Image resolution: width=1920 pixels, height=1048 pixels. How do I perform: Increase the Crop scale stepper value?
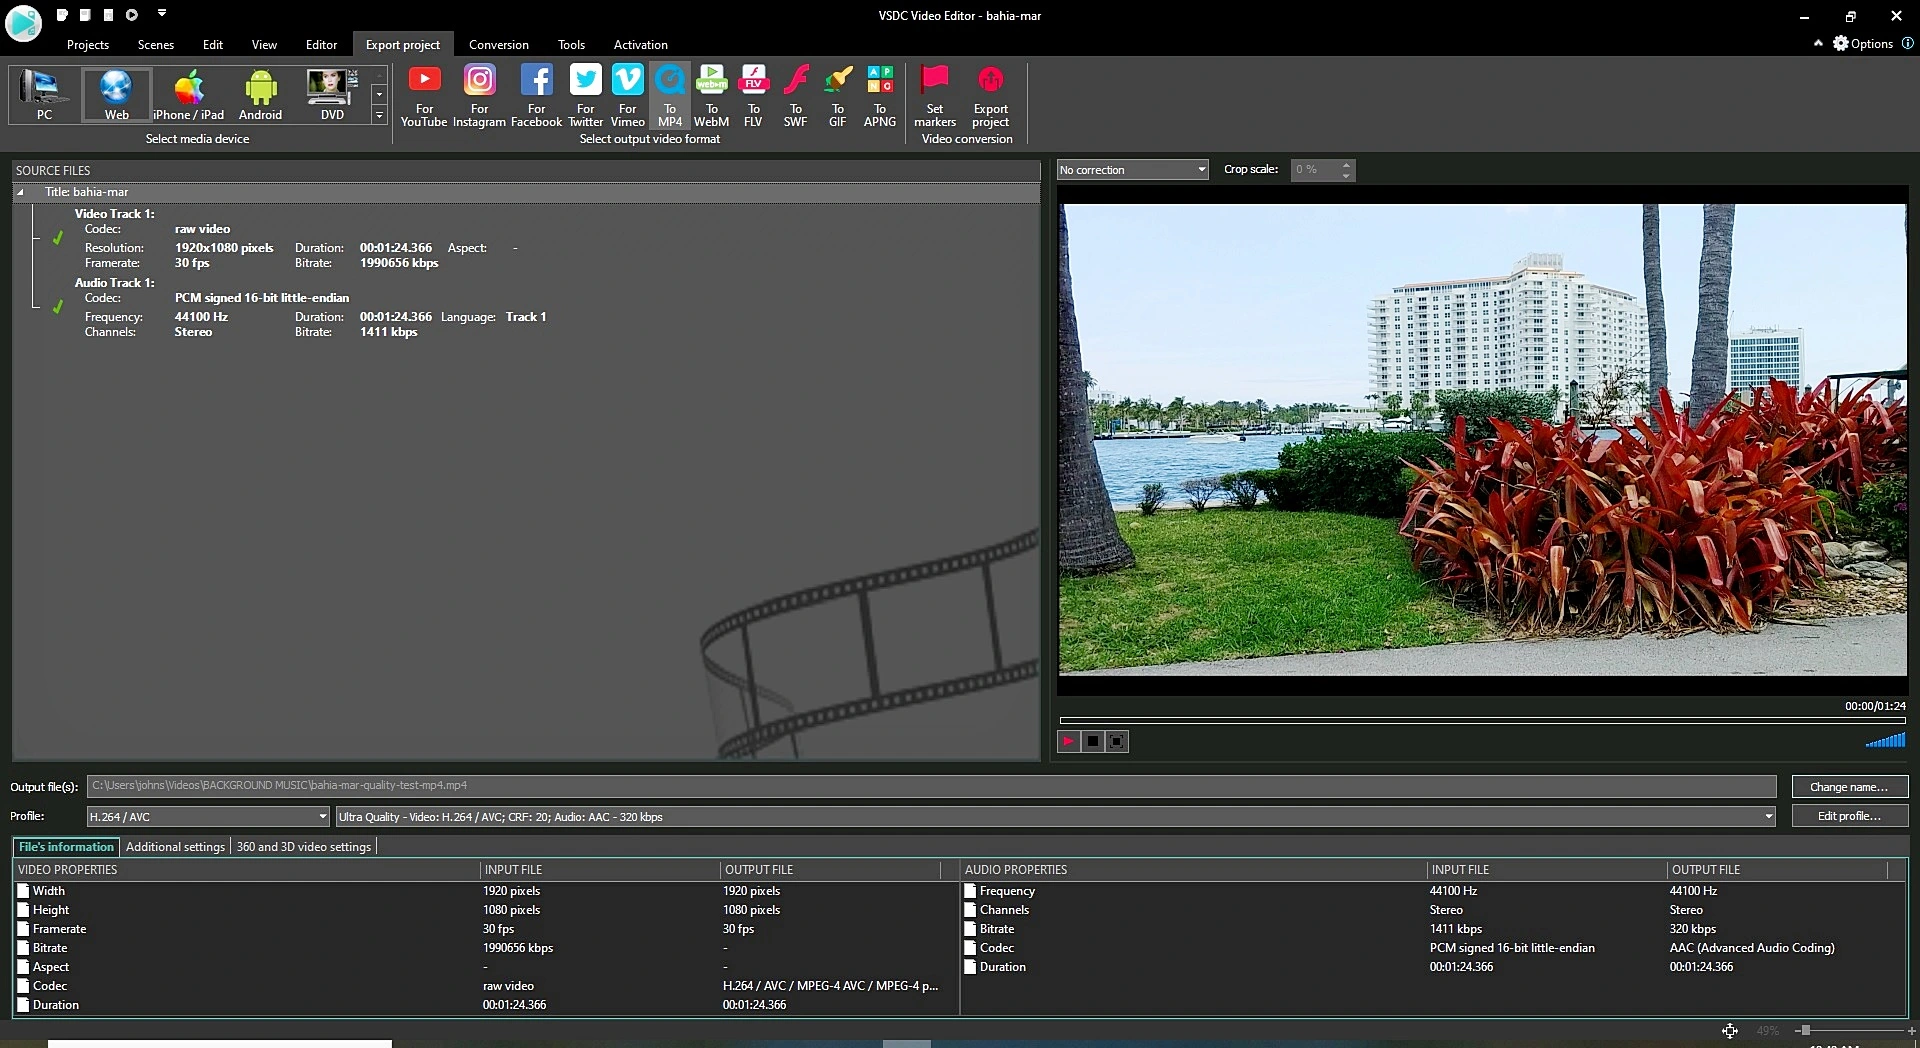coord(1346,164)
